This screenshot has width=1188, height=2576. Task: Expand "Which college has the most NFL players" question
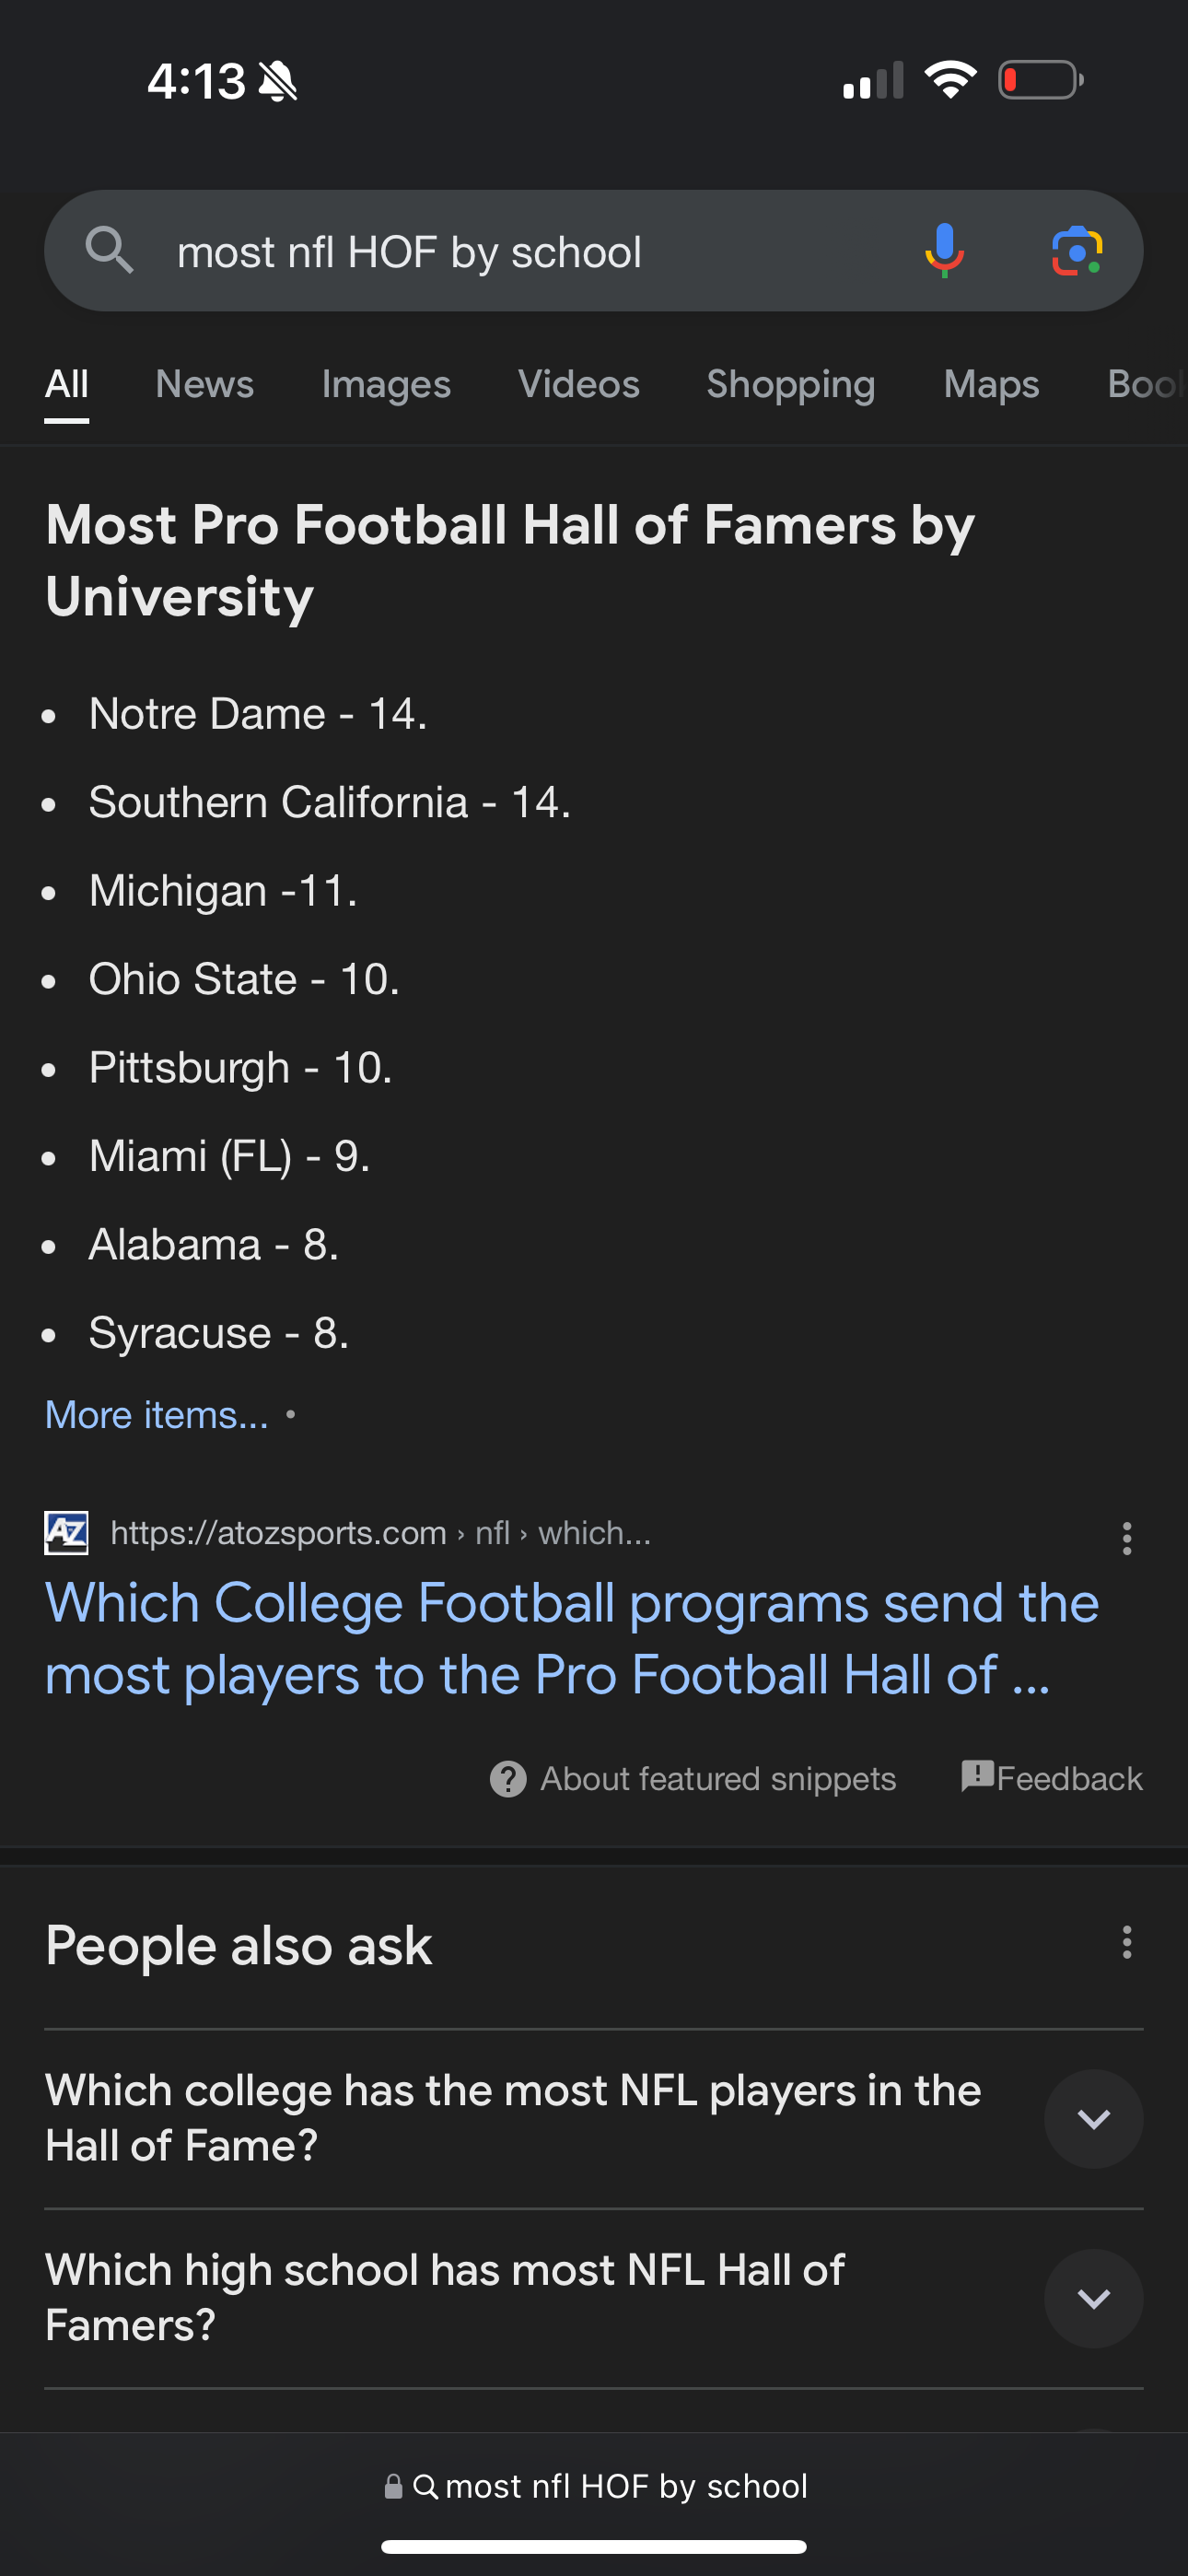1093,2118
